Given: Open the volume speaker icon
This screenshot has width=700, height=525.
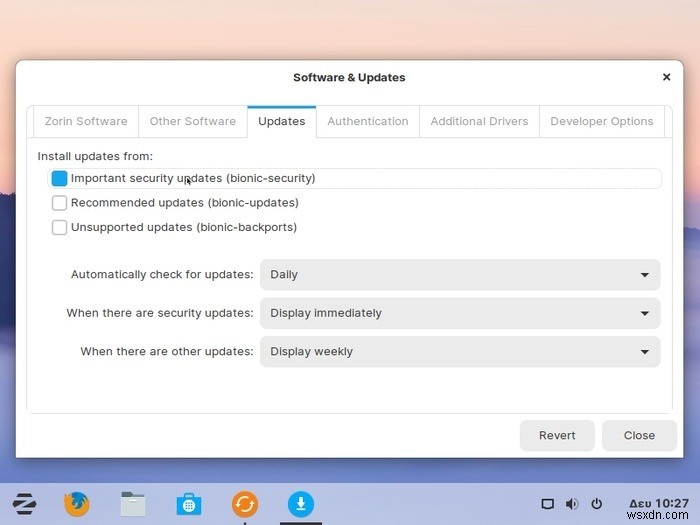Looking at the screenshot, I should pyautogui.click(x=572, y=504).
